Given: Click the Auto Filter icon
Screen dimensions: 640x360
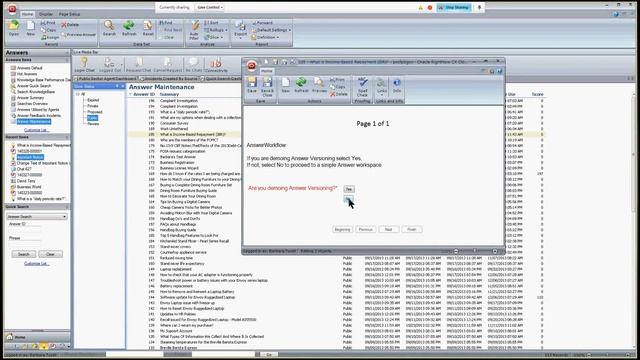Looking at the screenshot, I should pyautogui.click(x=194, y=30).
